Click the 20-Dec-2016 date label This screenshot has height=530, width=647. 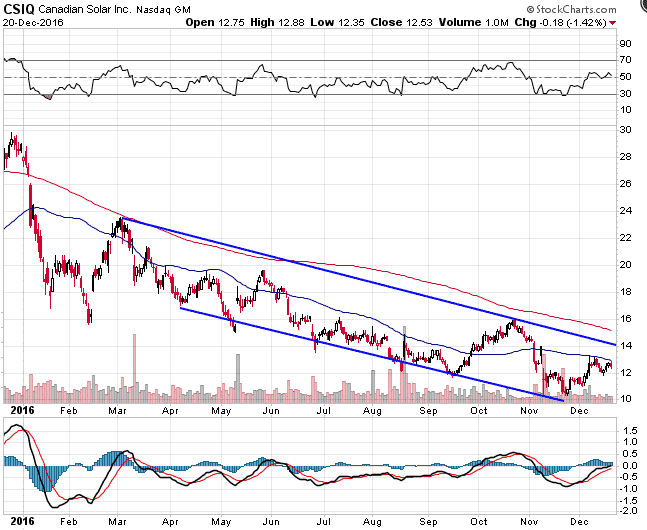point(33,22)
